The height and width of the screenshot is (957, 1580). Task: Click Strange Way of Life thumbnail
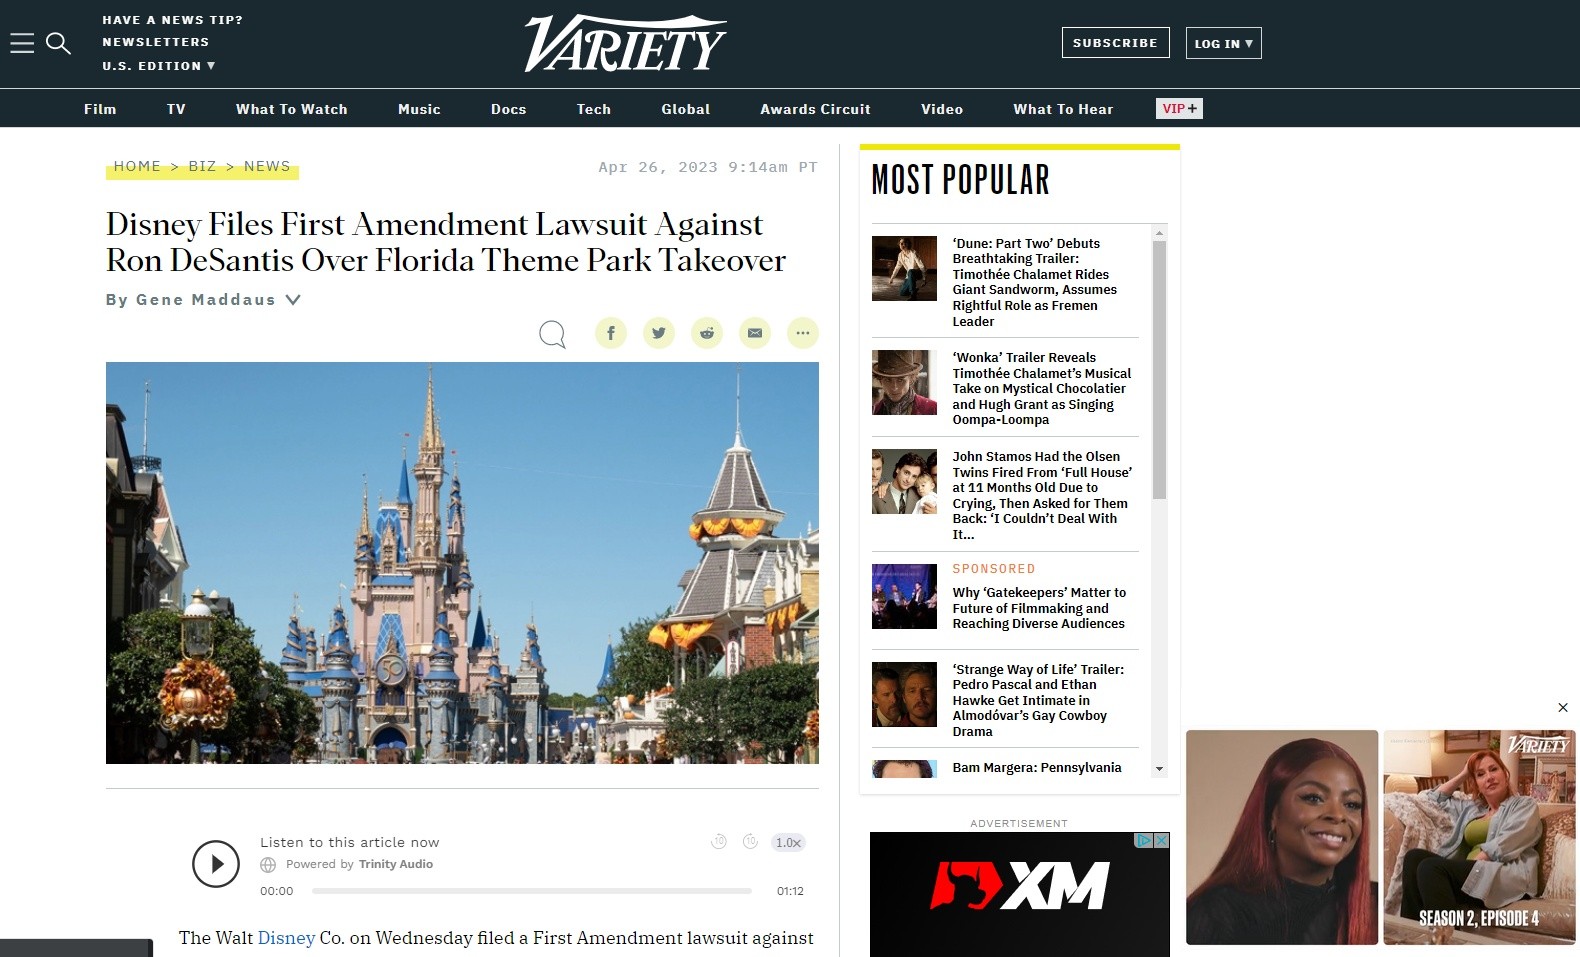pos(904,694)
